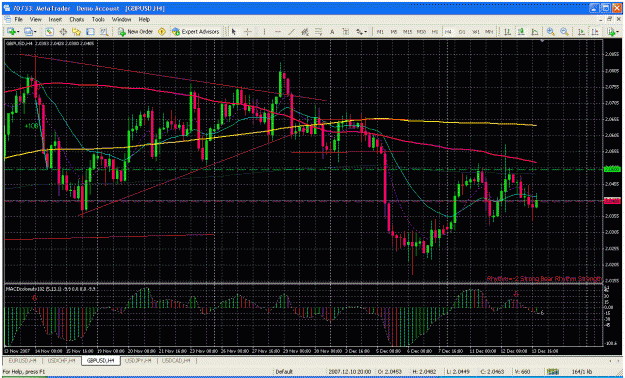Switch to the USDCAD,H4 chart tab

coord(176,361)
